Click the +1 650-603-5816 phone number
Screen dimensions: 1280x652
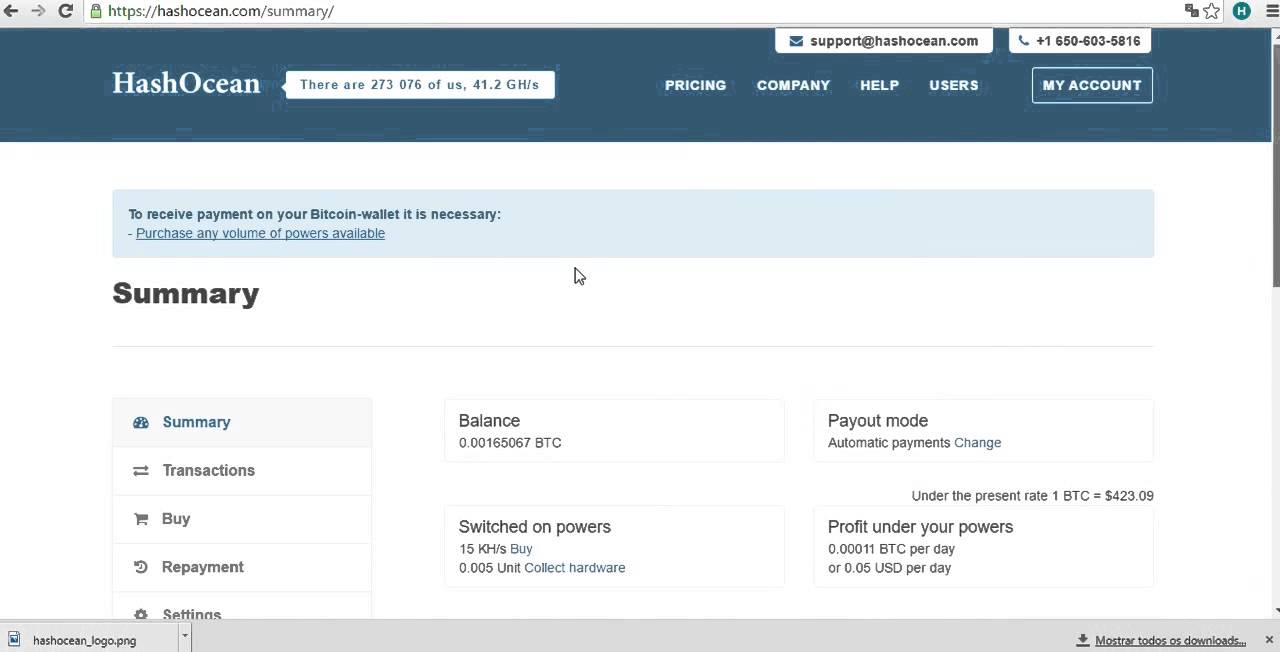point(1088,41)
